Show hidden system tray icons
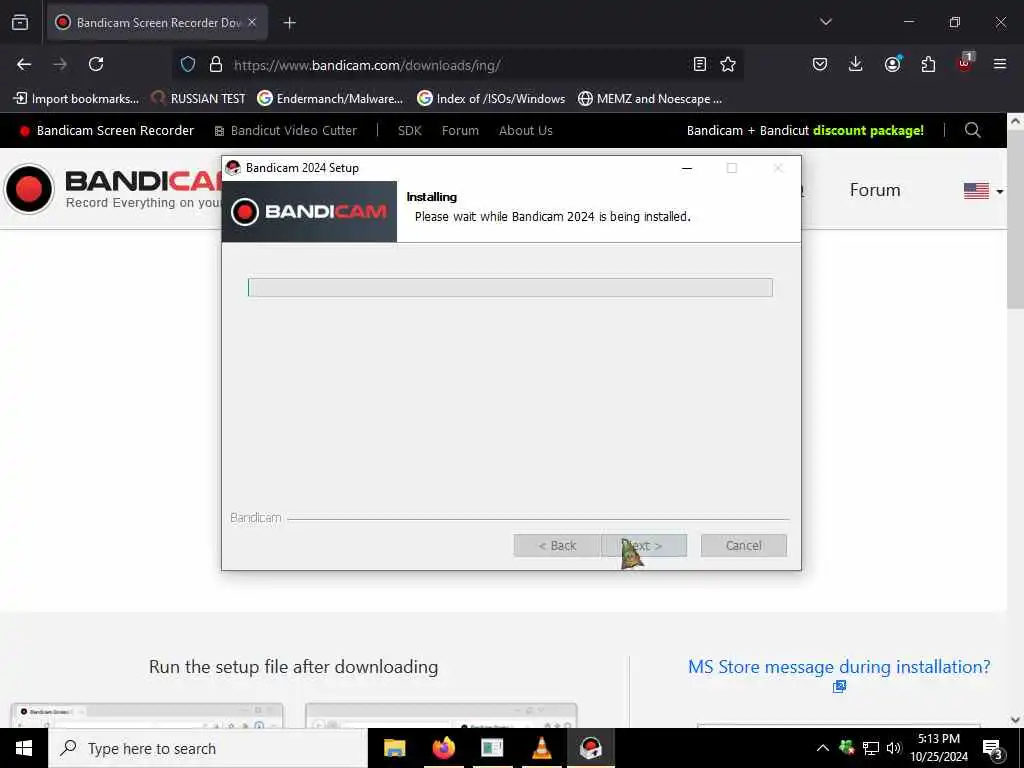Viewport: 1024px width, 768px height. pos(823,748)
